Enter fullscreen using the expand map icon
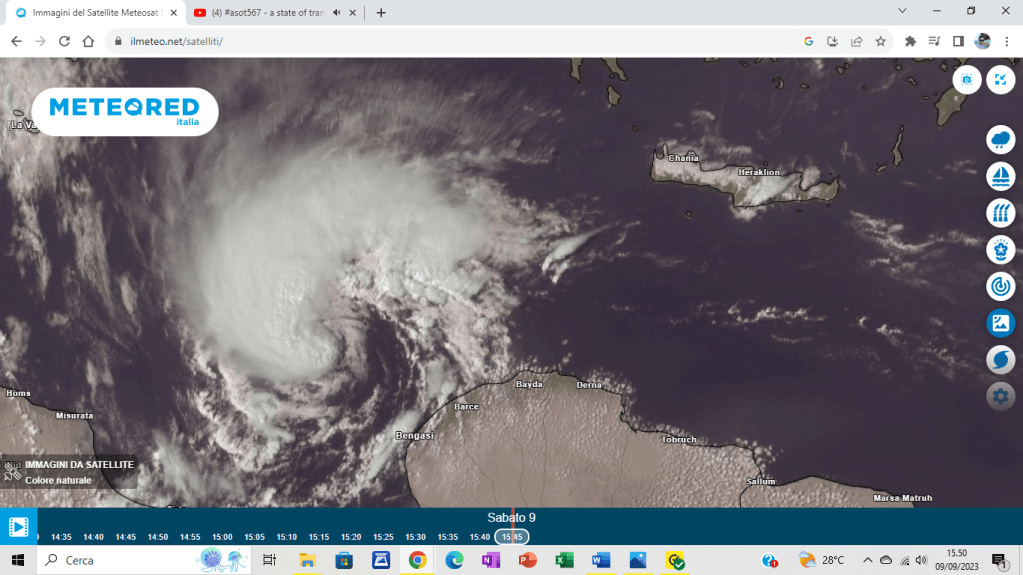 1001,80
